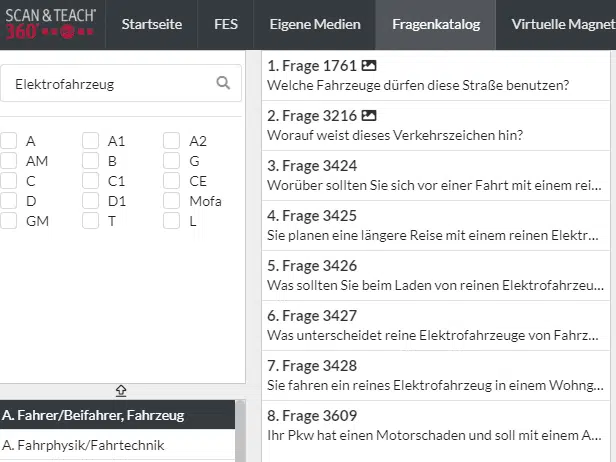Tick the Mofa checkbox
The image size is (616, 462).
coord(172,201)
